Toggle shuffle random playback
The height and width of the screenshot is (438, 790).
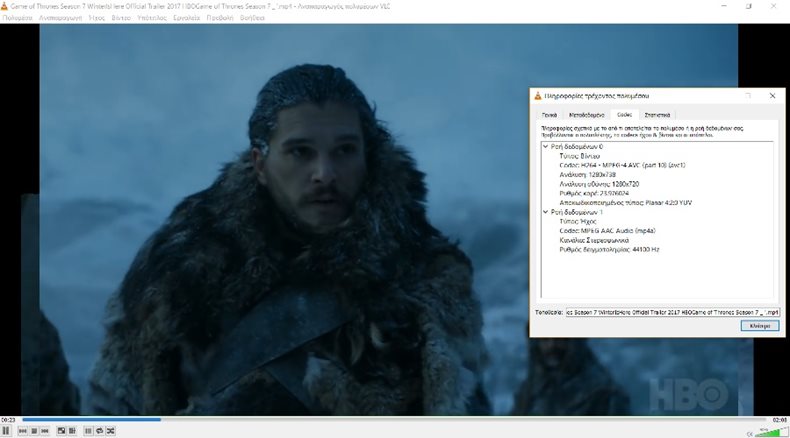pos(110,431)
